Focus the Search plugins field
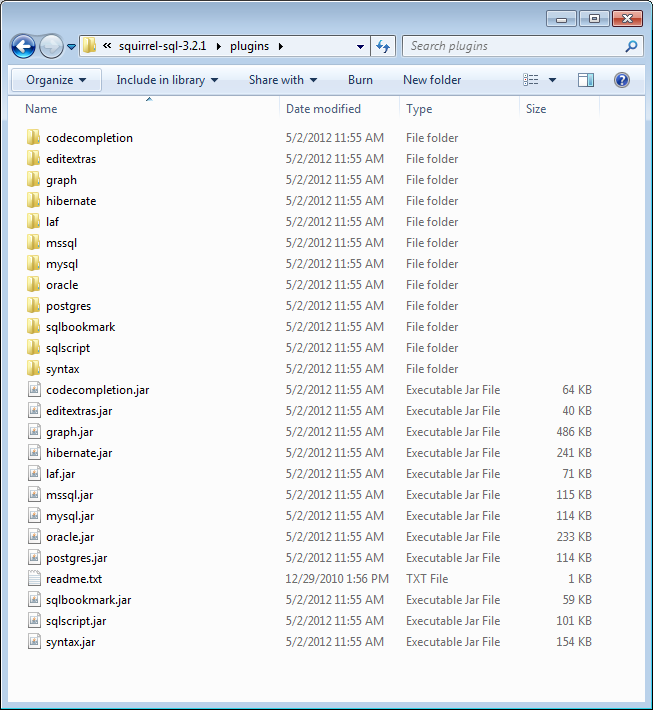Image resolution: width=653 pixels, height=710 pixels. click(x=523, y=46)
